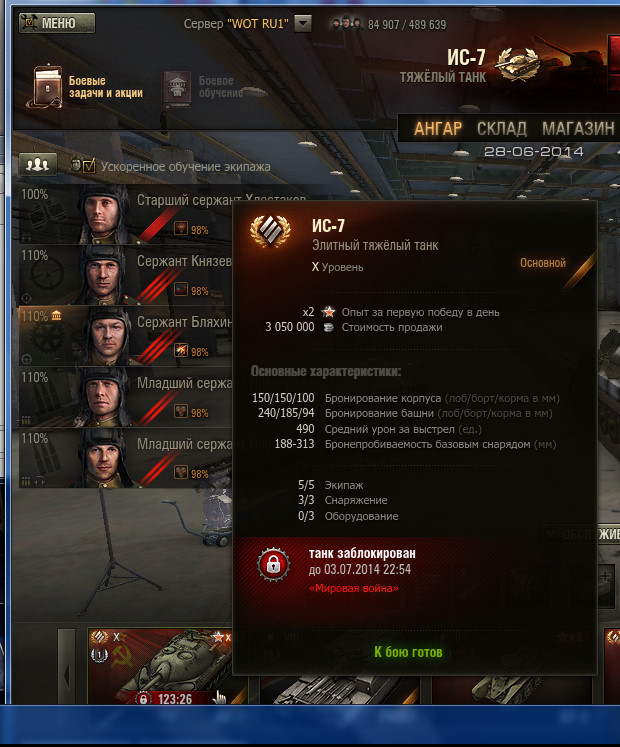Switch to the СКЛАД tab

click(x=502, y=129)
